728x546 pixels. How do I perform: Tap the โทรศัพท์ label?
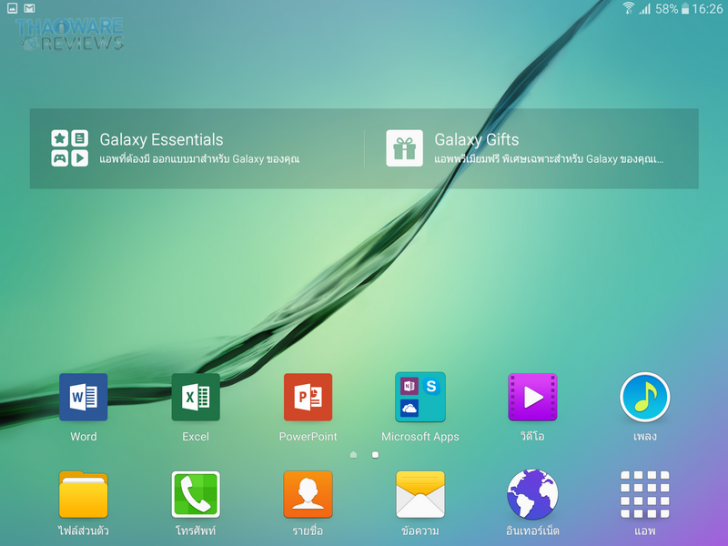(x=195, y=530)
